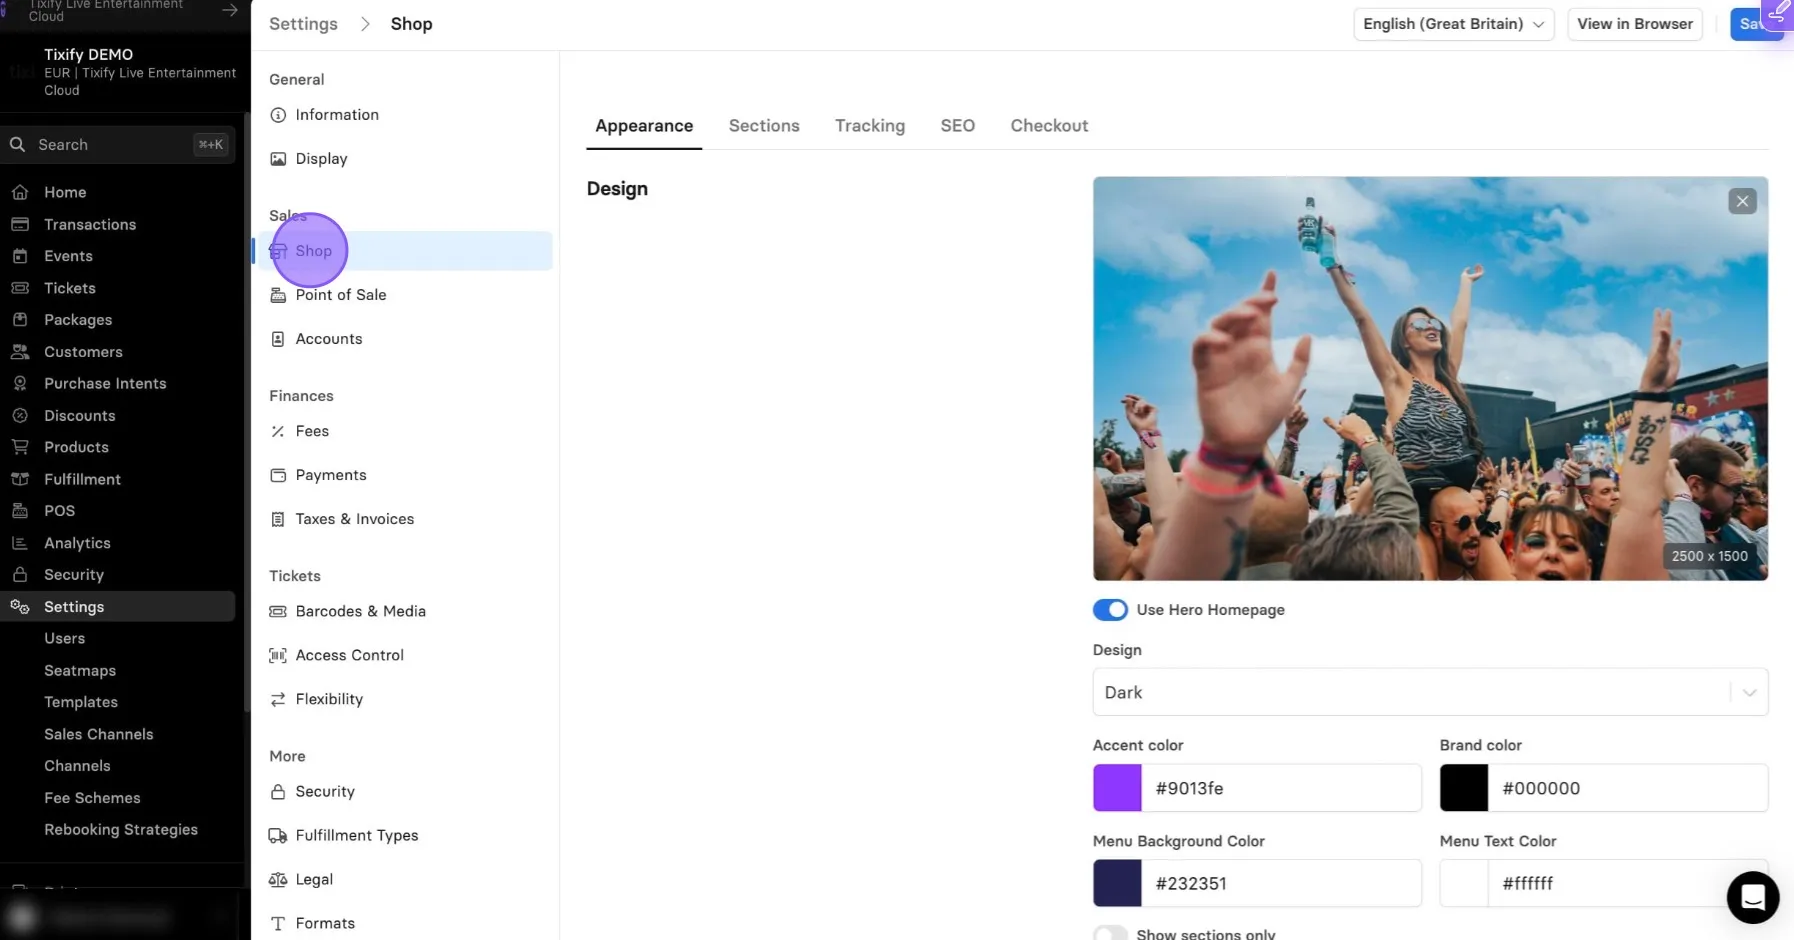The width and height of the screenshot is (1794, 940).
Task: Expand the Design theme dropdown showing Dark
Action: (x=1430, y=692)
